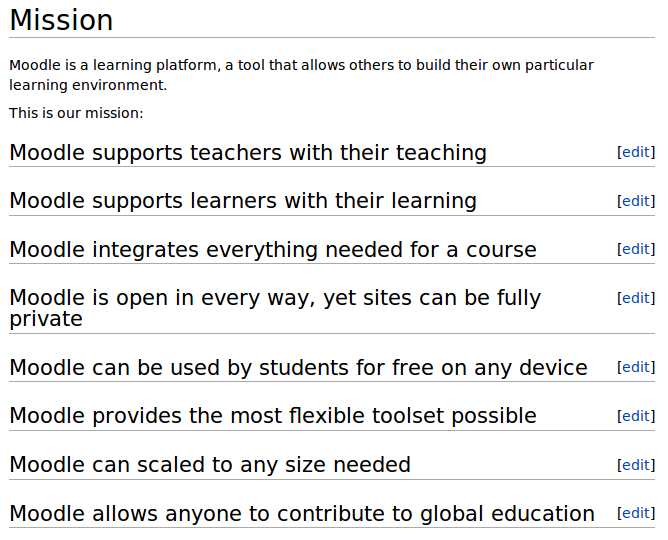This screenshot has height=540, width=668.
Task: Click heading 'Moodle provides the most flexible toolset possible'
Action: click(273, 416)
